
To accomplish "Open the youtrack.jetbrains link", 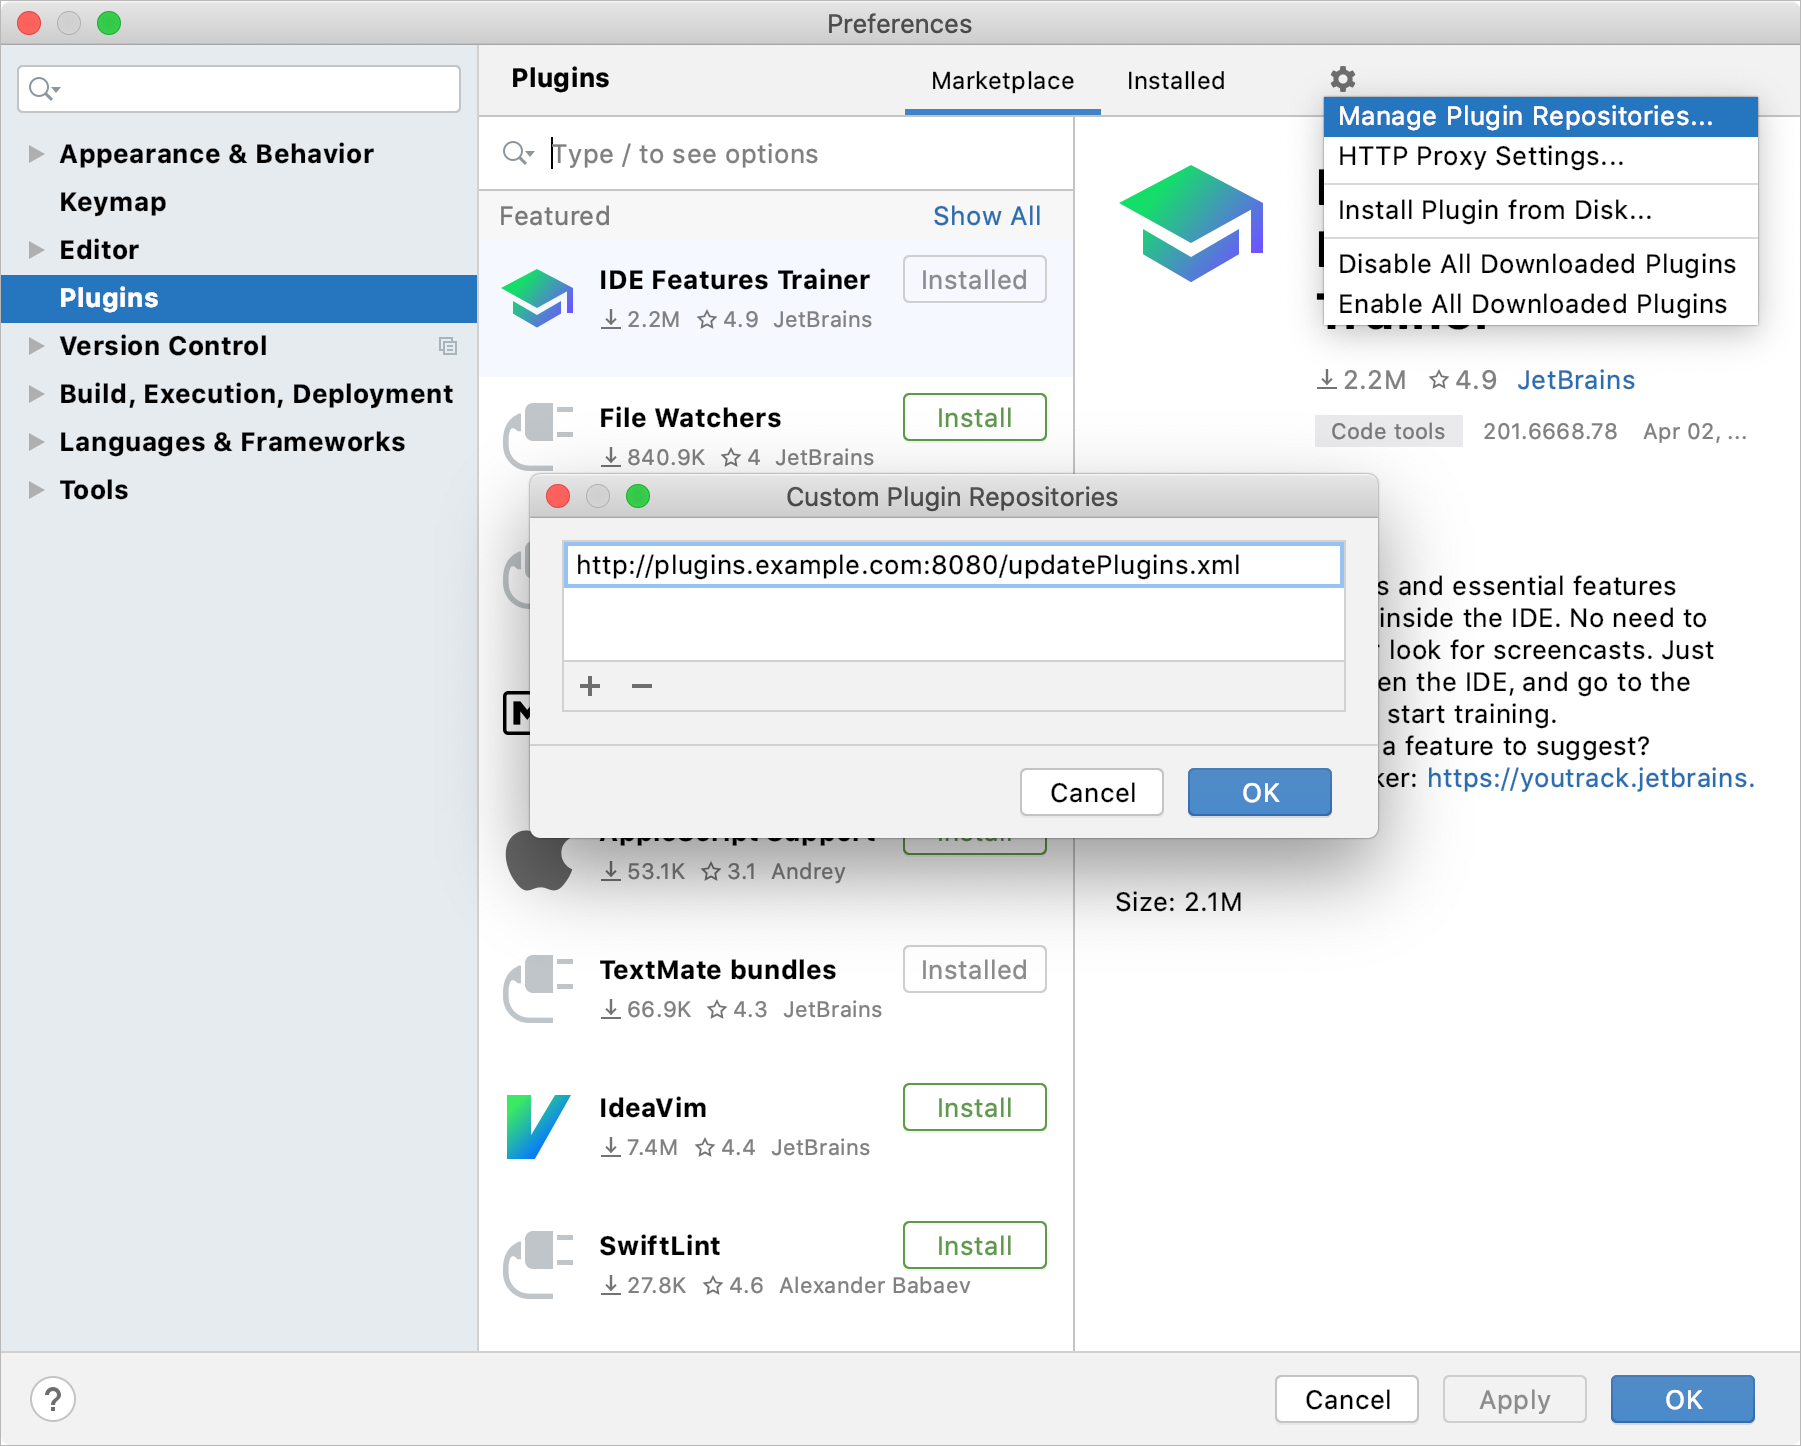I will point(1590,778).
